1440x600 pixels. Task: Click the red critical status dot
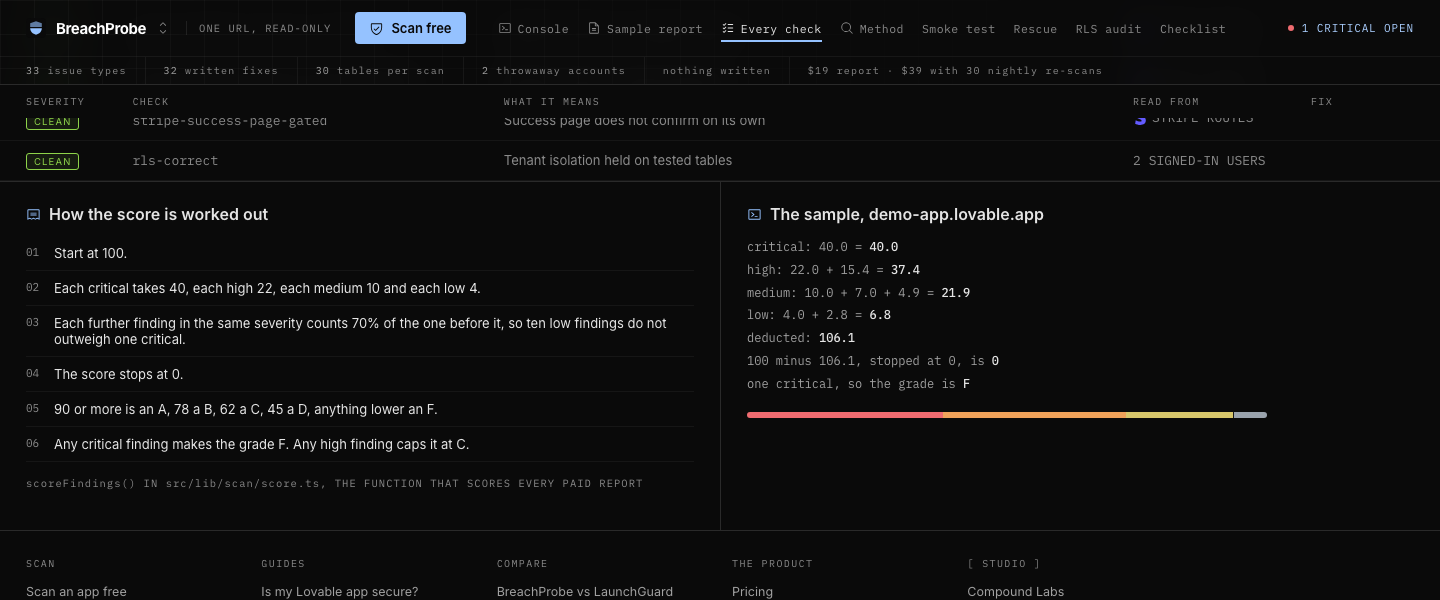pos(1291,29)
